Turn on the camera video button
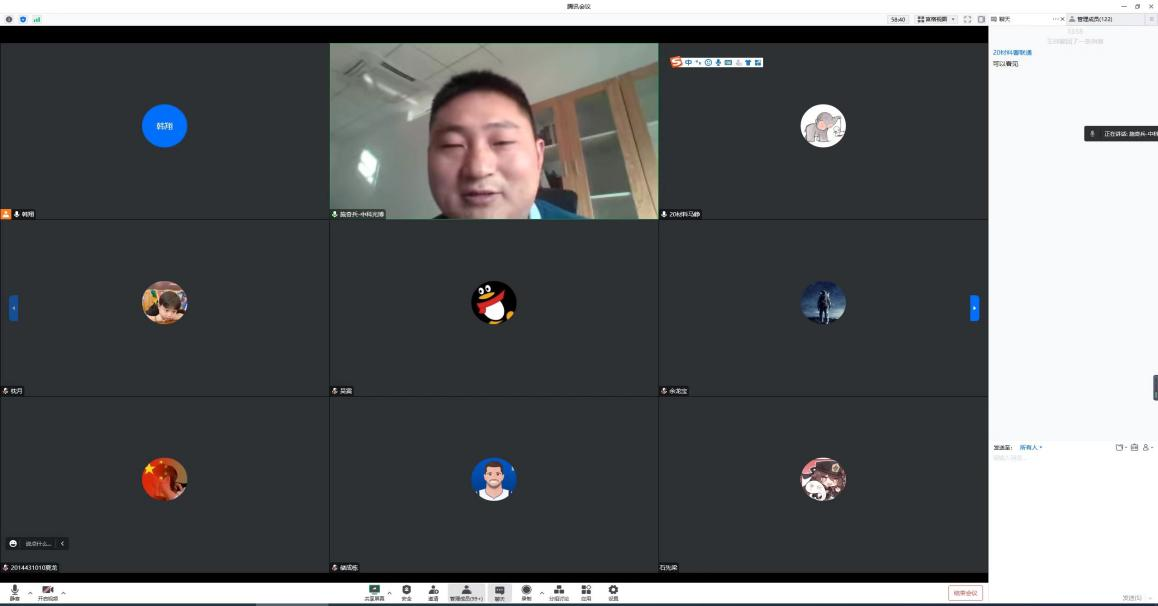The height and width of the screenshot is (606, 1158). pos(47,591)
